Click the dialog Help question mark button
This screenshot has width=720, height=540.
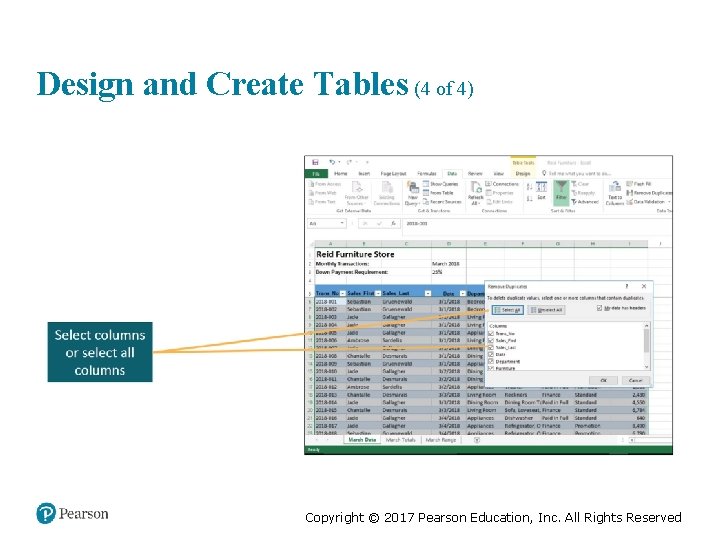pyautogui.click(x=627, y=286)
